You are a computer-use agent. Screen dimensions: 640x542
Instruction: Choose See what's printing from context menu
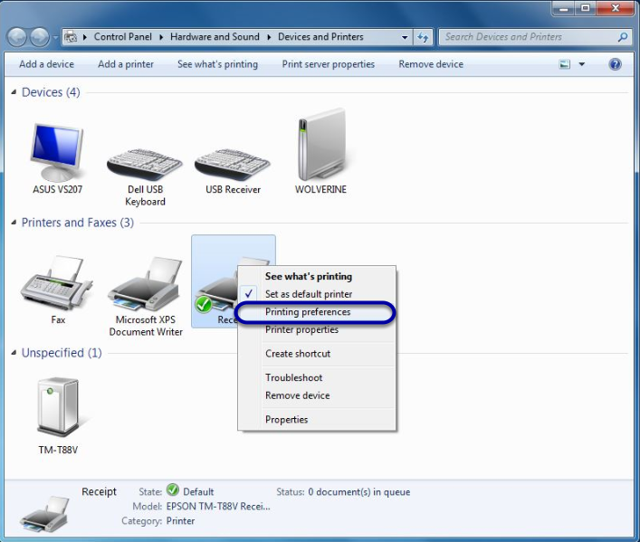317,276
